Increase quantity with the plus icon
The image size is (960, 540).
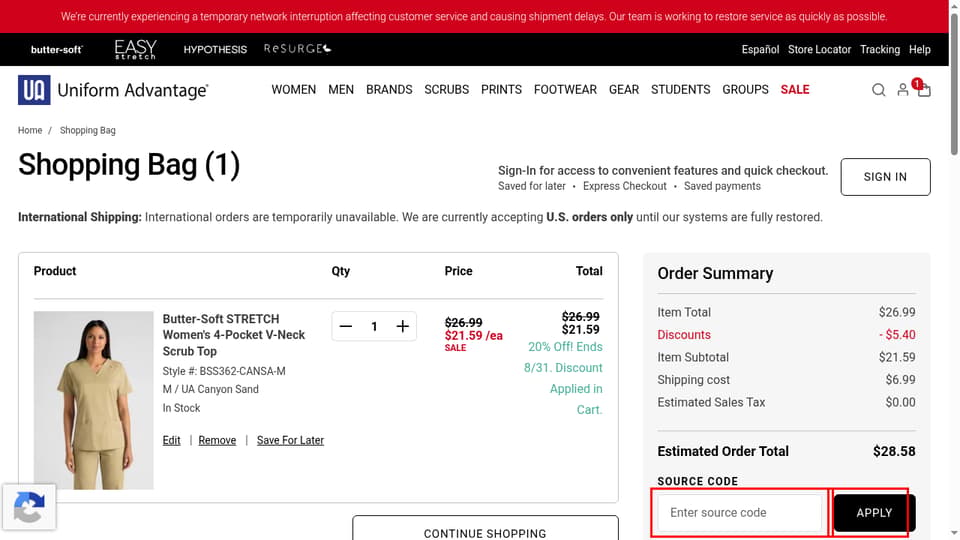[402, 326]
